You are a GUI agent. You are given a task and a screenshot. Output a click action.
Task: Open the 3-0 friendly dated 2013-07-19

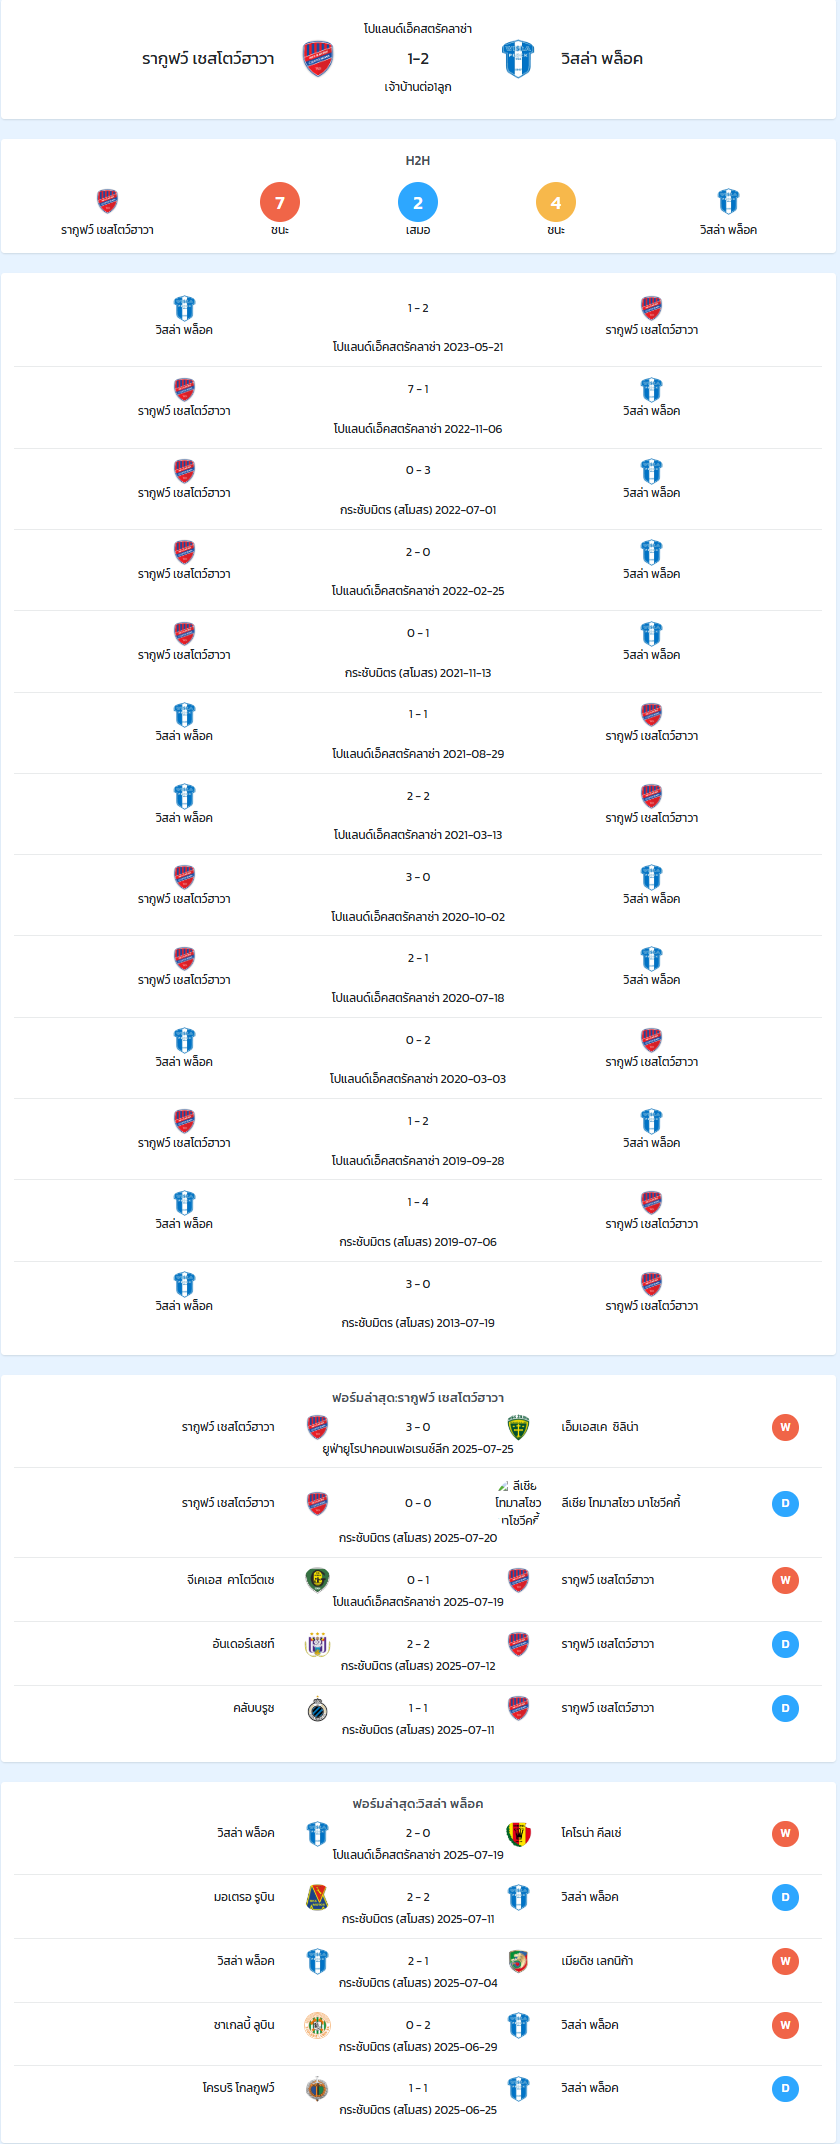point(418,1303)
